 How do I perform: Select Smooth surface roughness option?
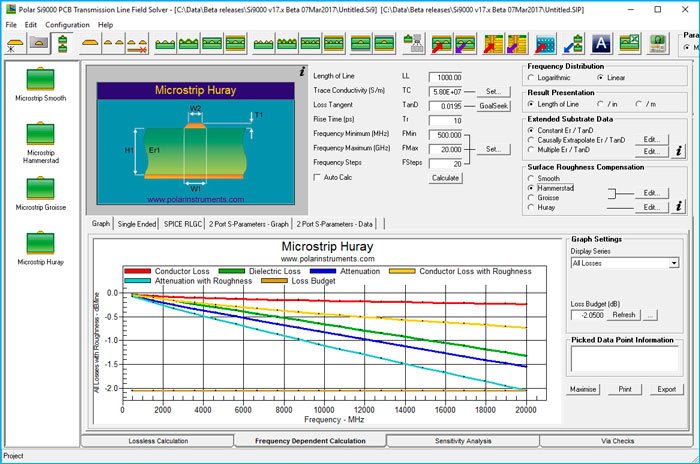click(x=531, y=178)
